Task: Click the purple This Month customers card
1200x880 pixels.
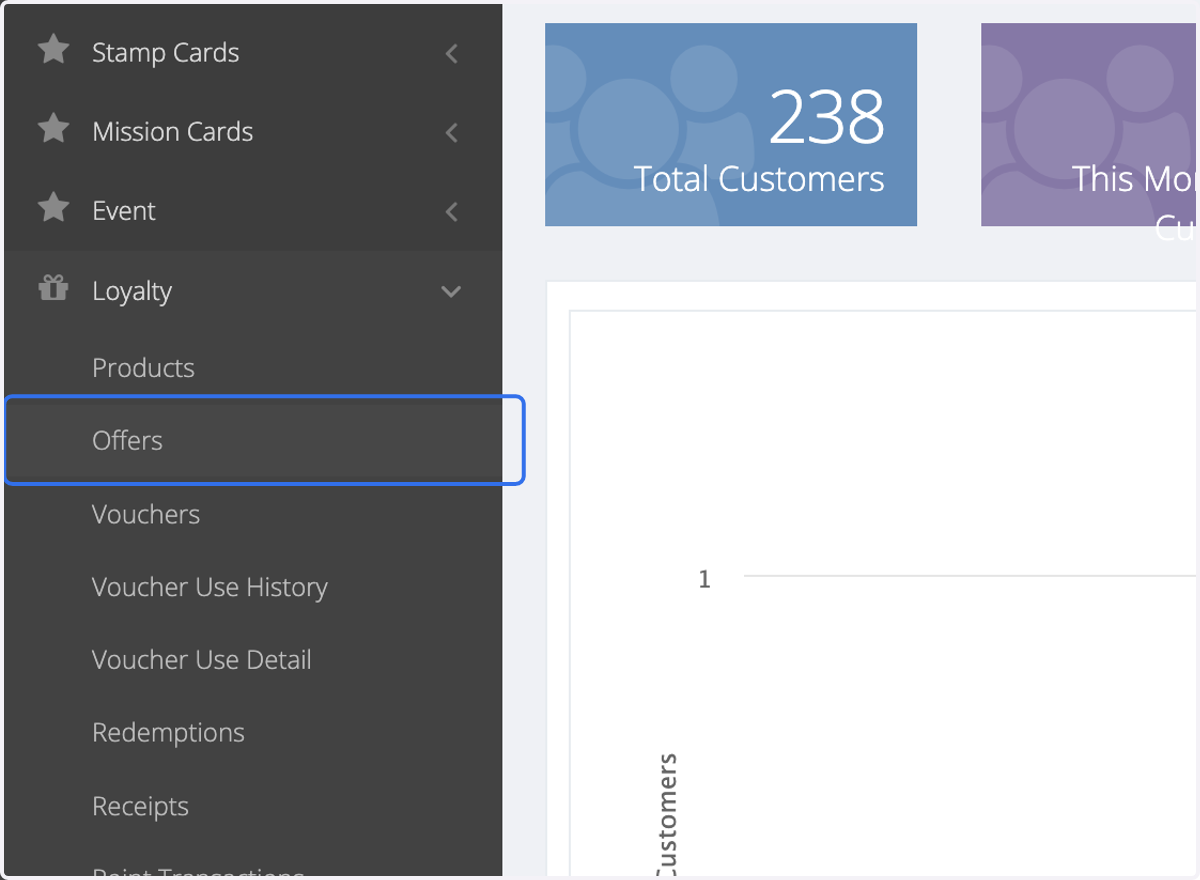Action: click(x=1089, y=125)
